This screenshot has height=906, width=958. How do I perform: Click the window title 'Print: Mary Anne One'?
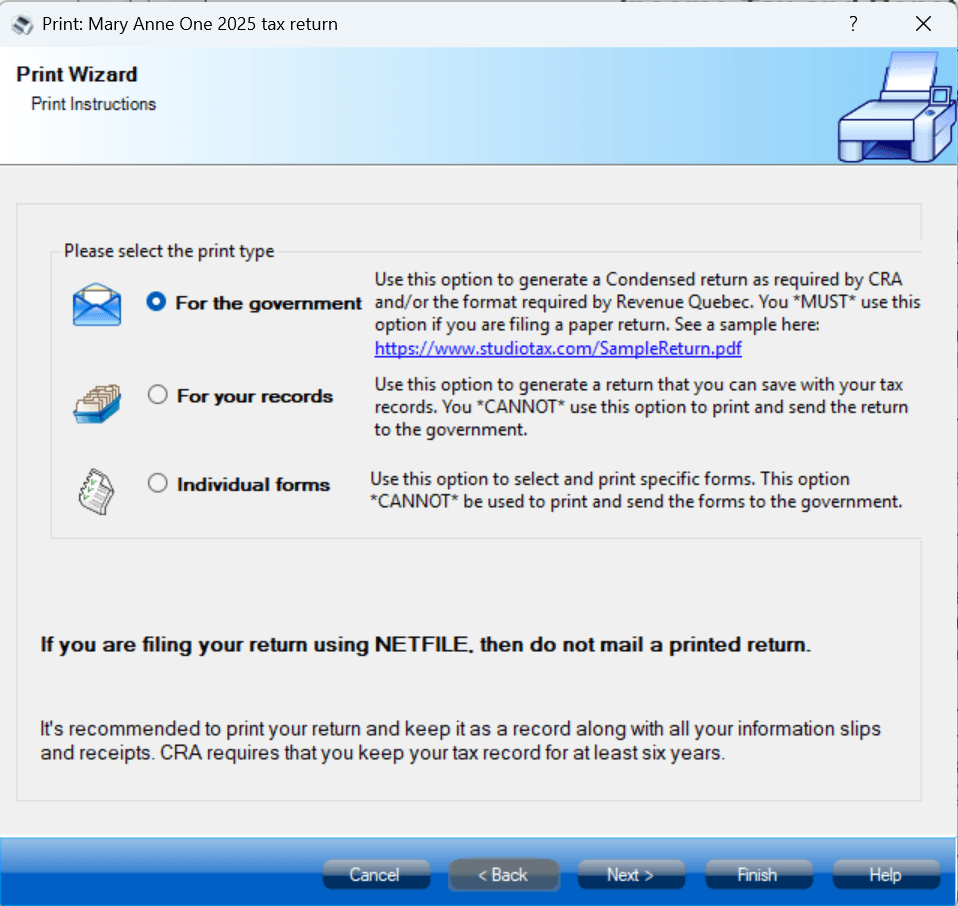point(190,24)
